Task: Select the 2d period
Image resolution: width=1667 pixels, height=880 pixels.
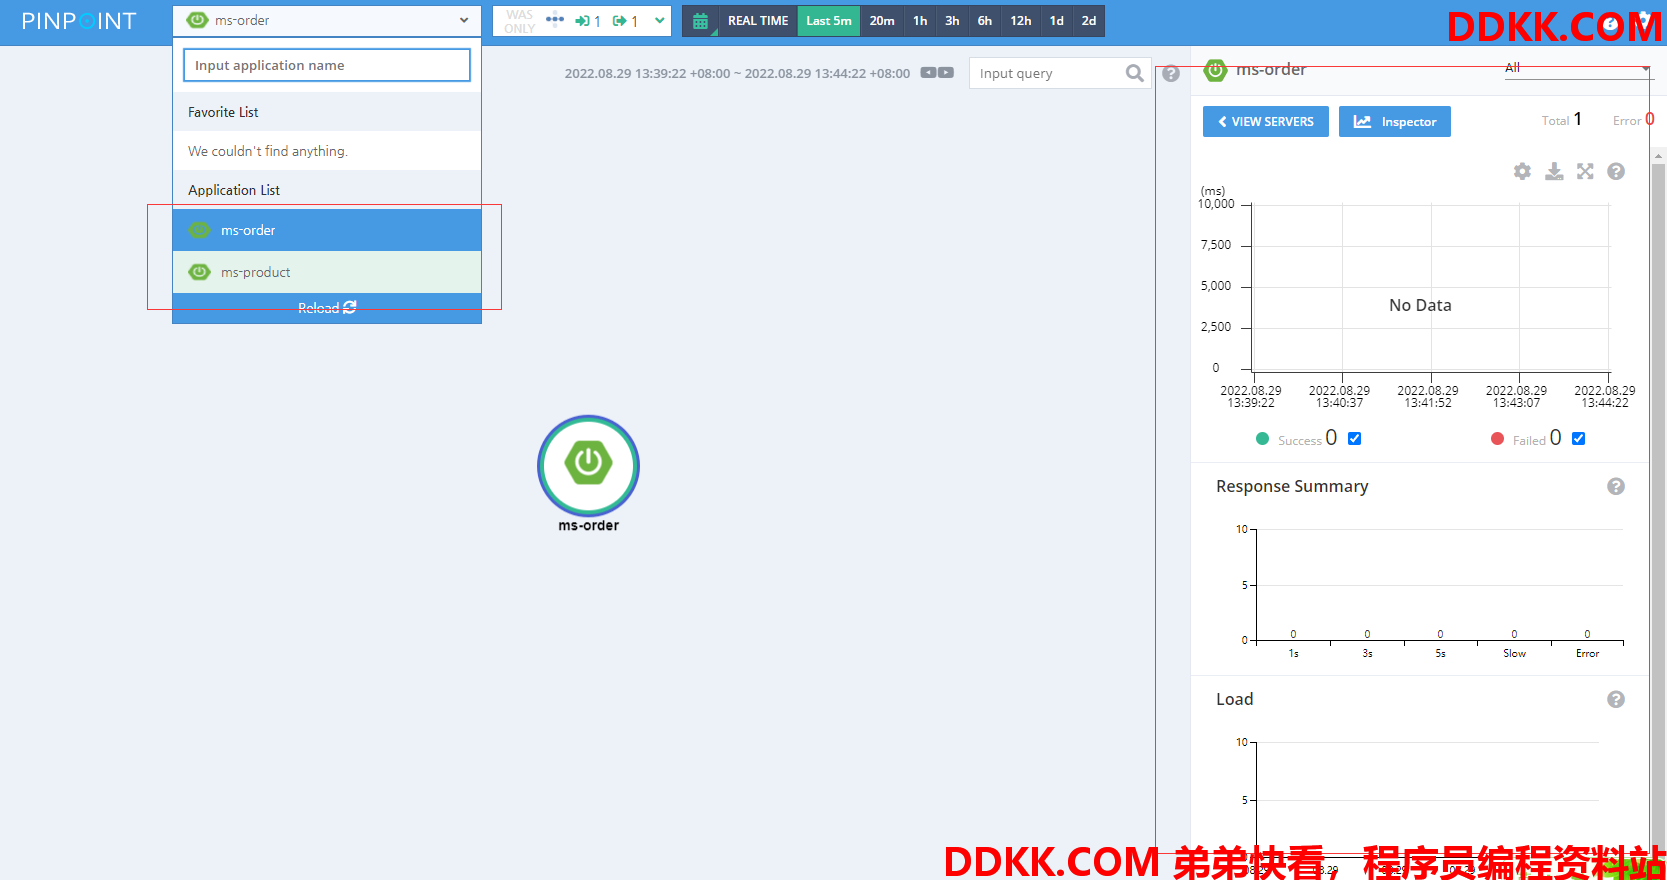Action: click(x=1089, y=21)
